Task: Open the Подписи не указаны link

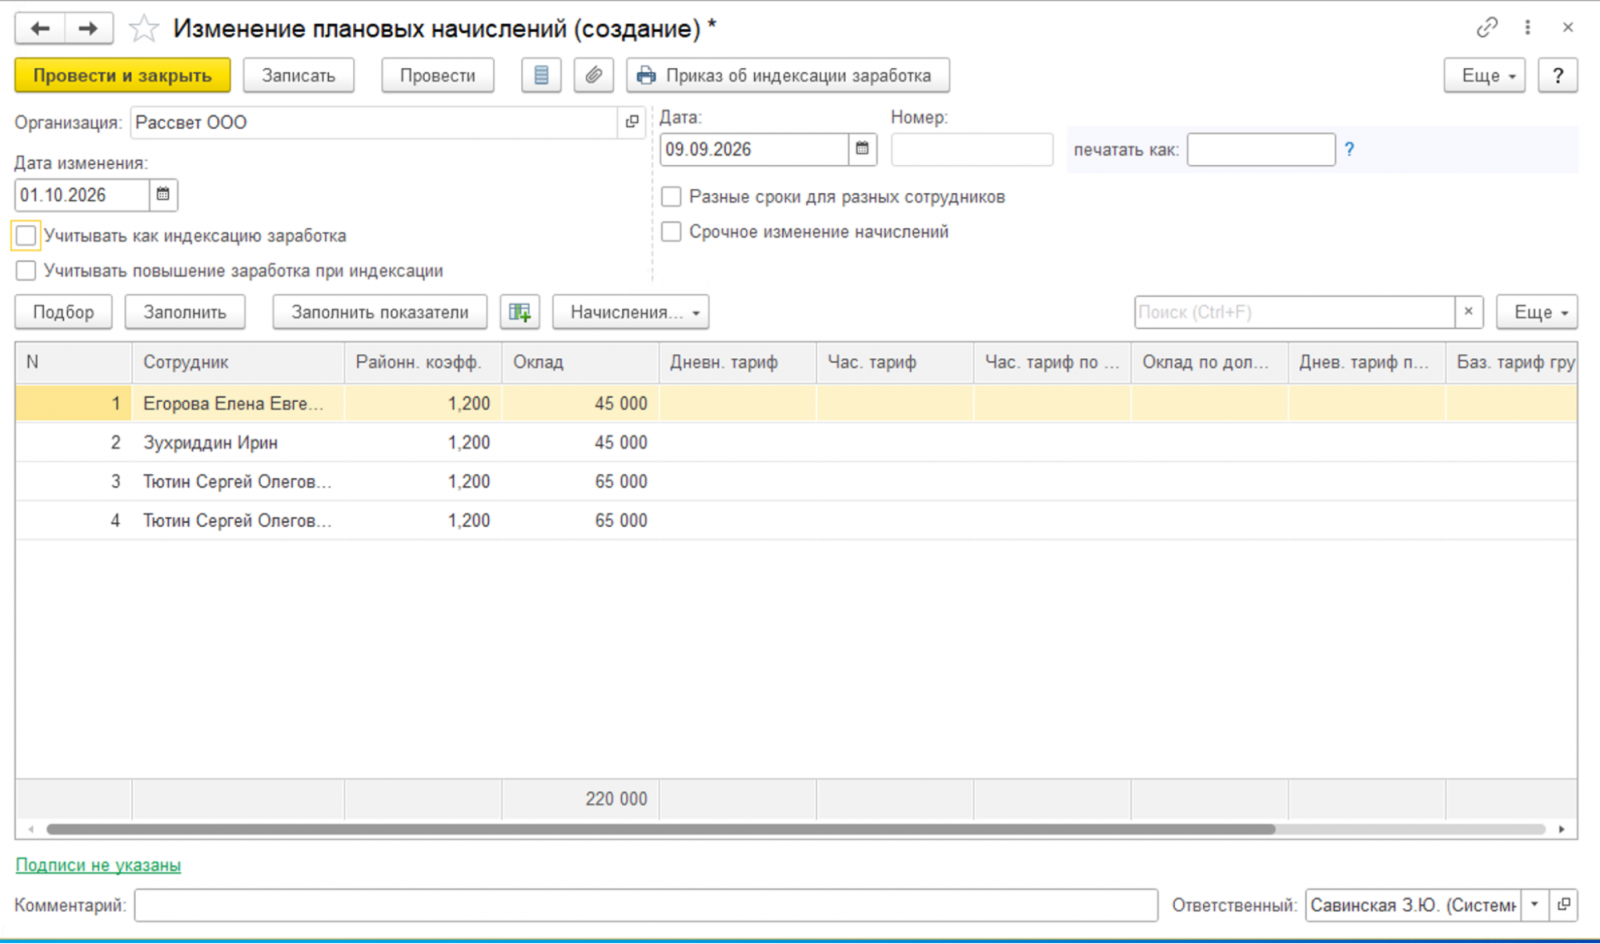Action: coord(98,865)
